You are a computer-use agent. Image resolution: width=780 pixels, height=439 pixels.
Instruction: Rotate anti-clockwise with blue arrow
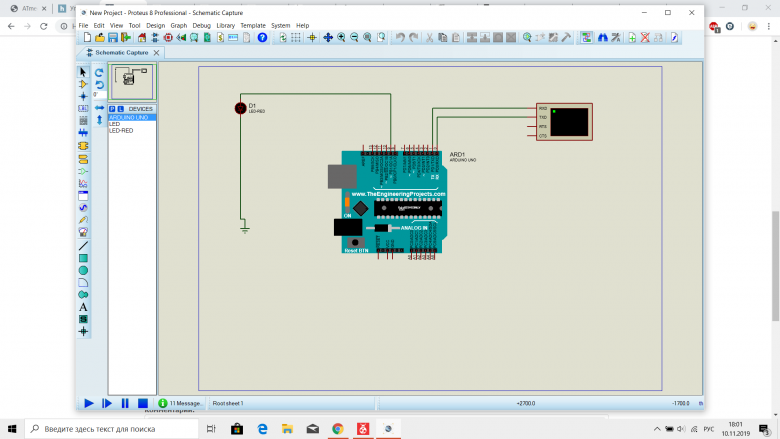click(x=99, y=85)
